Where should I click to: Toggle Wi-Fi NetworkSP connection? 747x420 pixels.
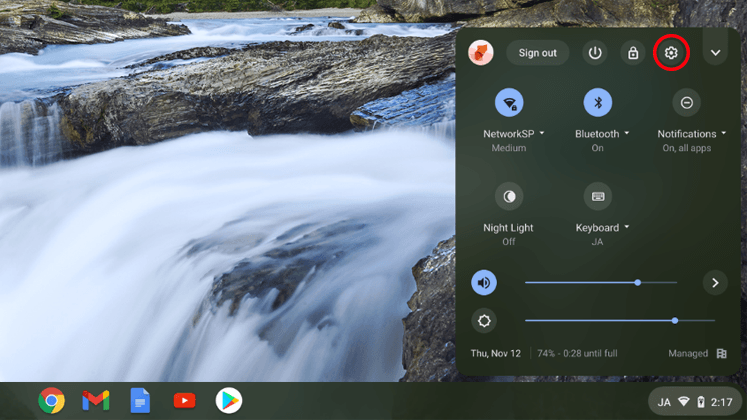(x=509, y=102)
